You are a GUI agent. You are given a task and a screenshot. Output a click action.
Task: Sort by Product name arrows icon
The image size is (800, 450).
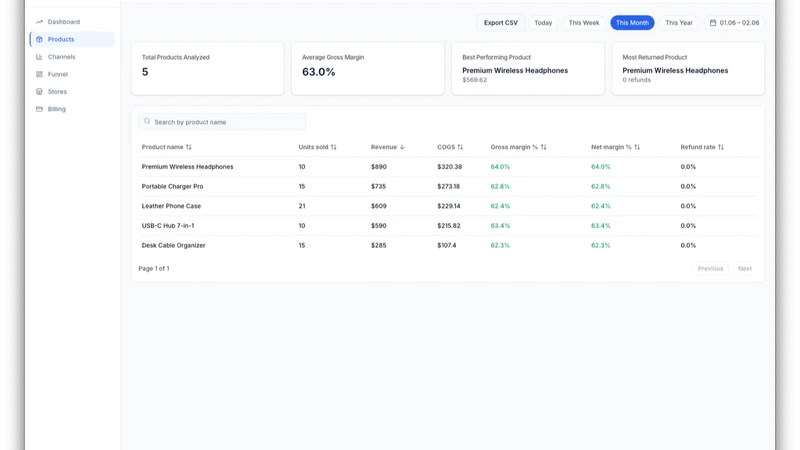[189, 147]
